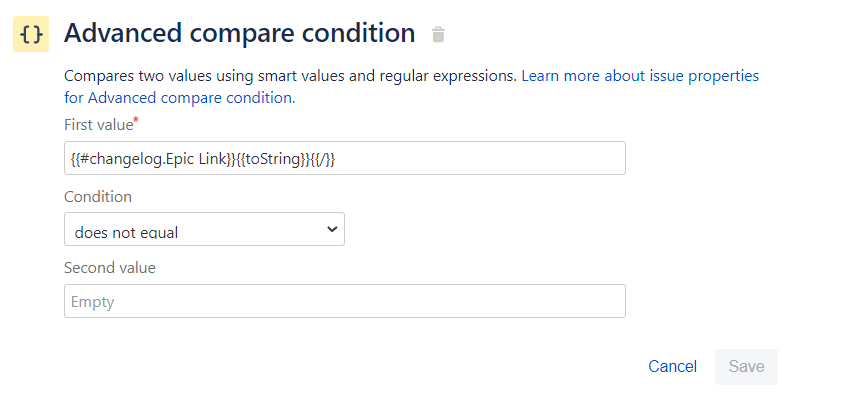Save the advanced compare condition

click(746, 367)
